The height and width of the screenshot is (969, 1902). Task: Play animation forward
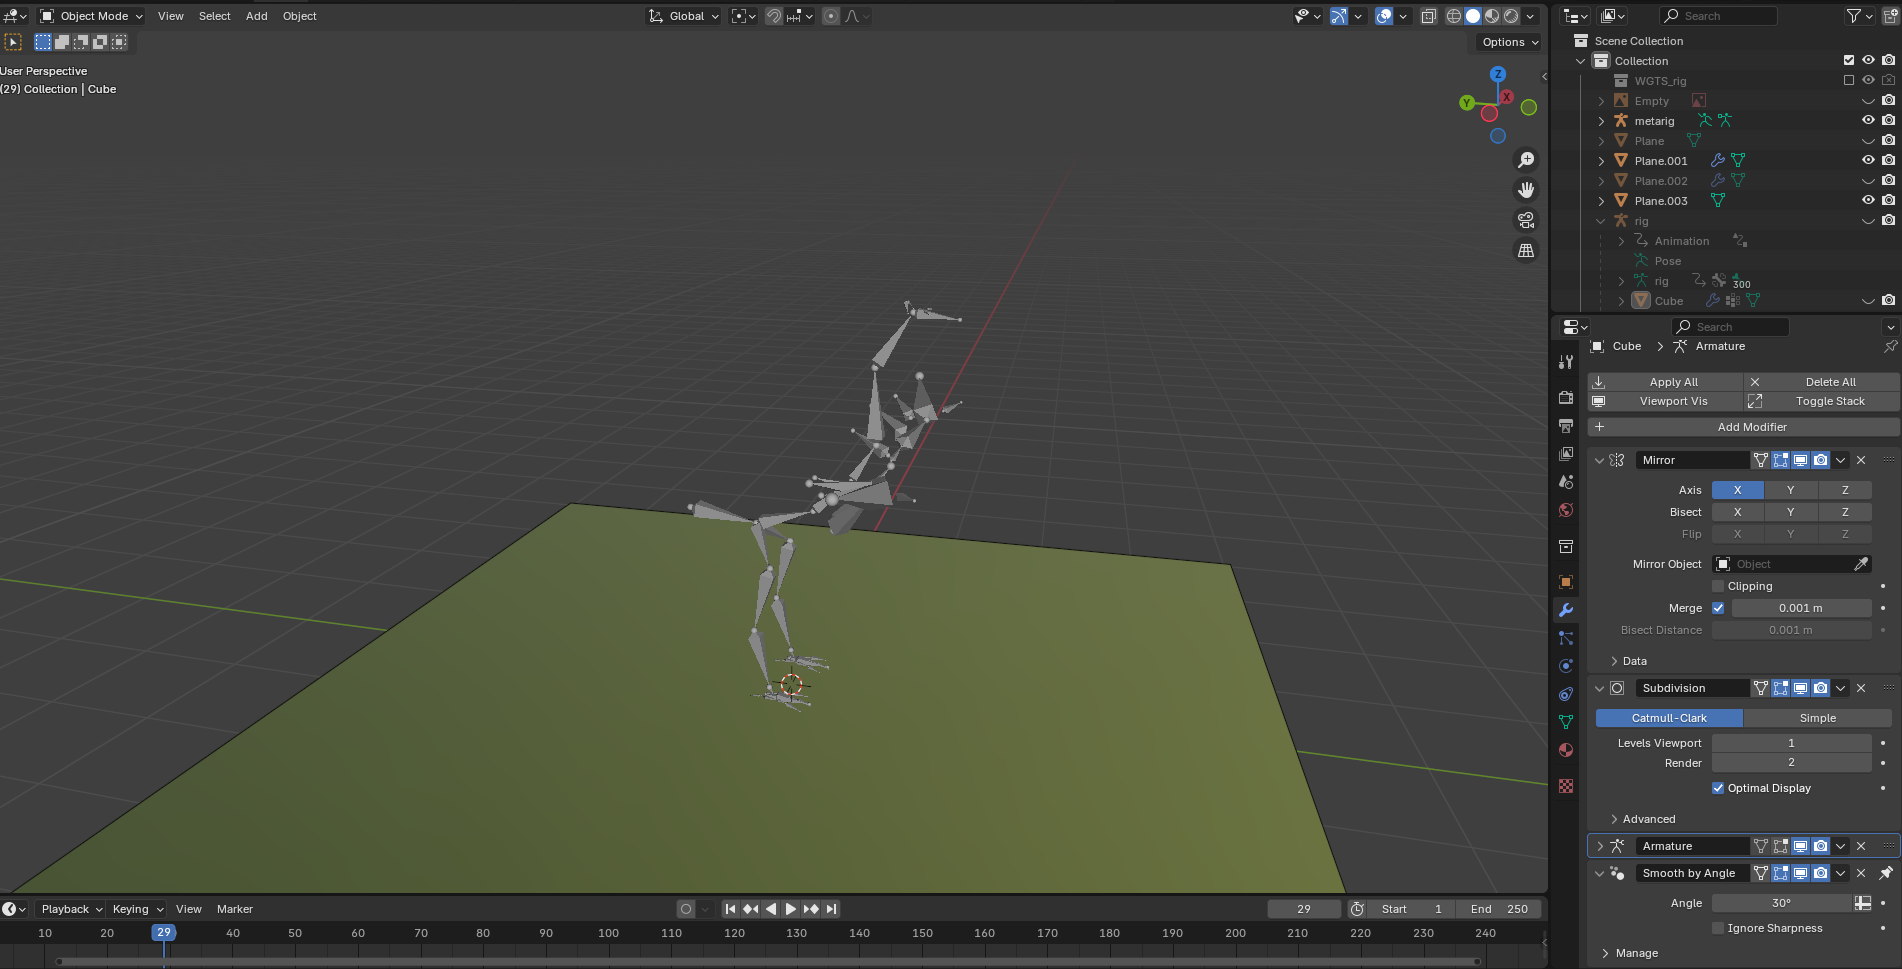pyautogui.click(x=790, y=909)
